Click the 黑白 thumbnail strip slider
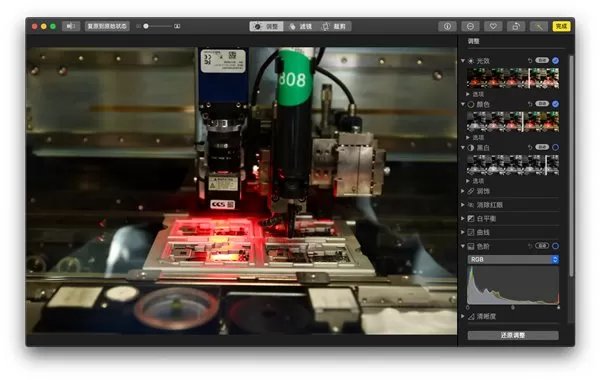This screenshot has width=600, height=380. [513, 165]
